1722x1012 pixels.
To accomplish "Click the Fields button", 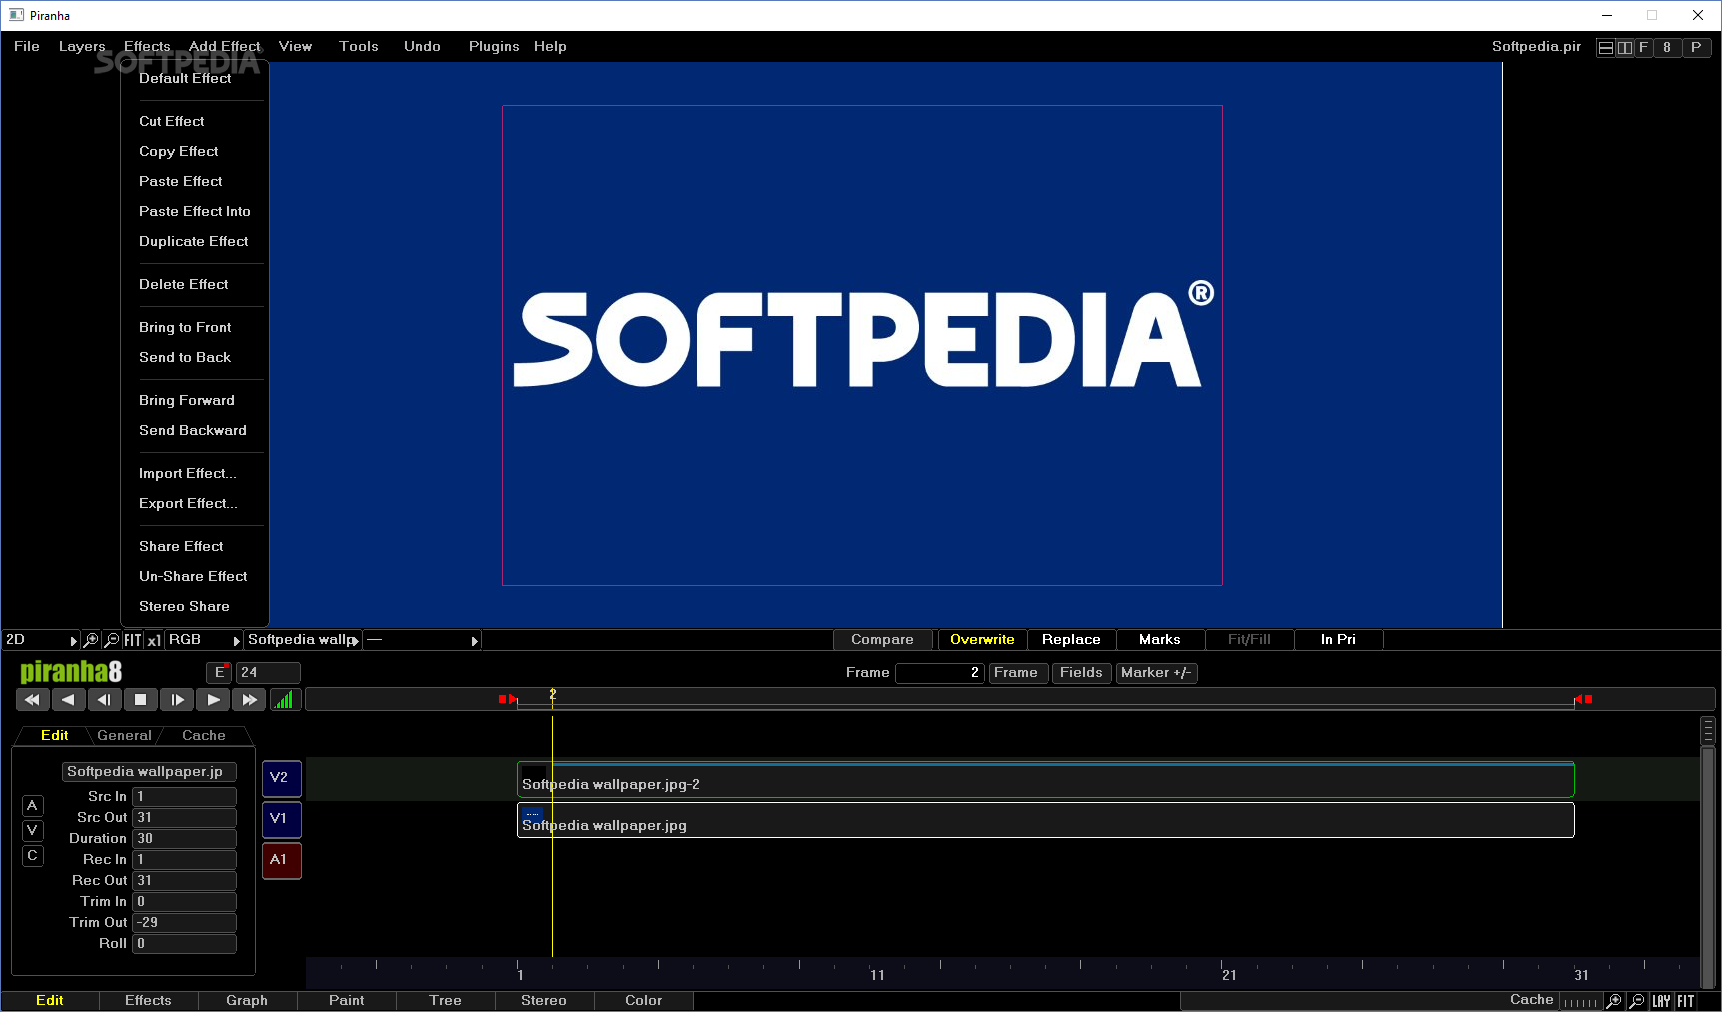I will coord(1081,673).
